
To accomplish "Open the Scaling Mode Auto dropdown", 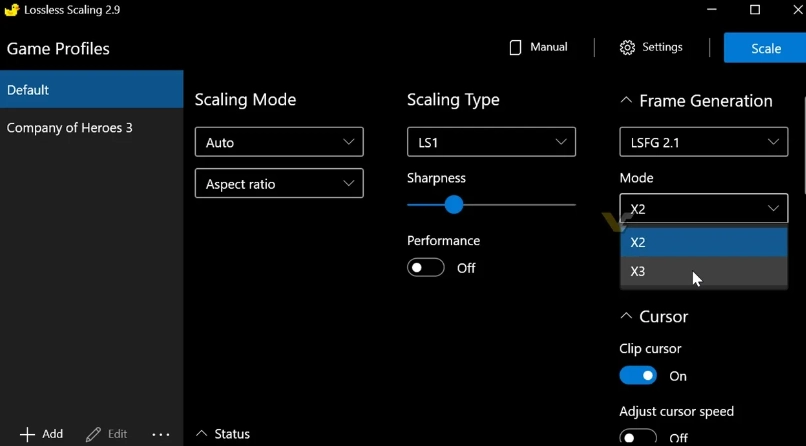I will point(279,143).
